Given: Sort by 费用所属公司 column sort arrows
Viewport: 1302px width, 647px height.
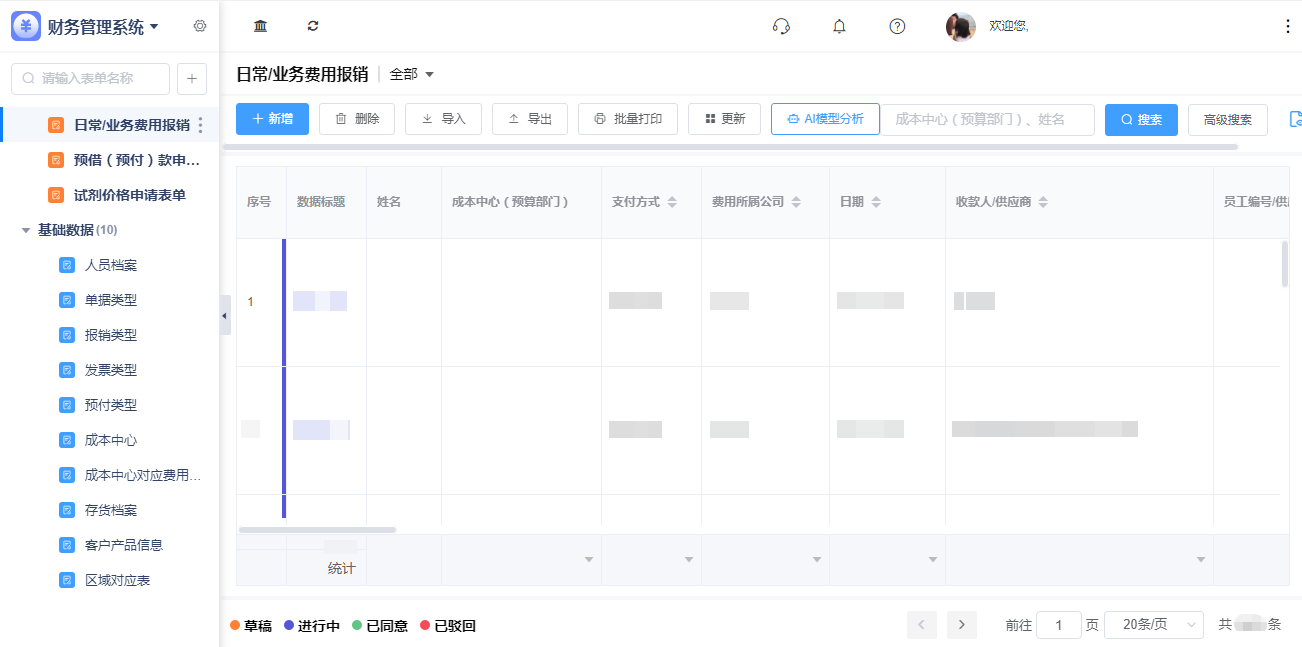Looking at the screenshot, I should [x=796, y=202].
